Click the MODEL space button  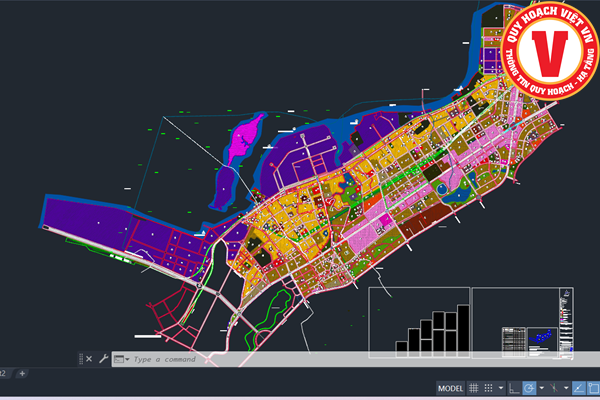[x=451, y=388]
